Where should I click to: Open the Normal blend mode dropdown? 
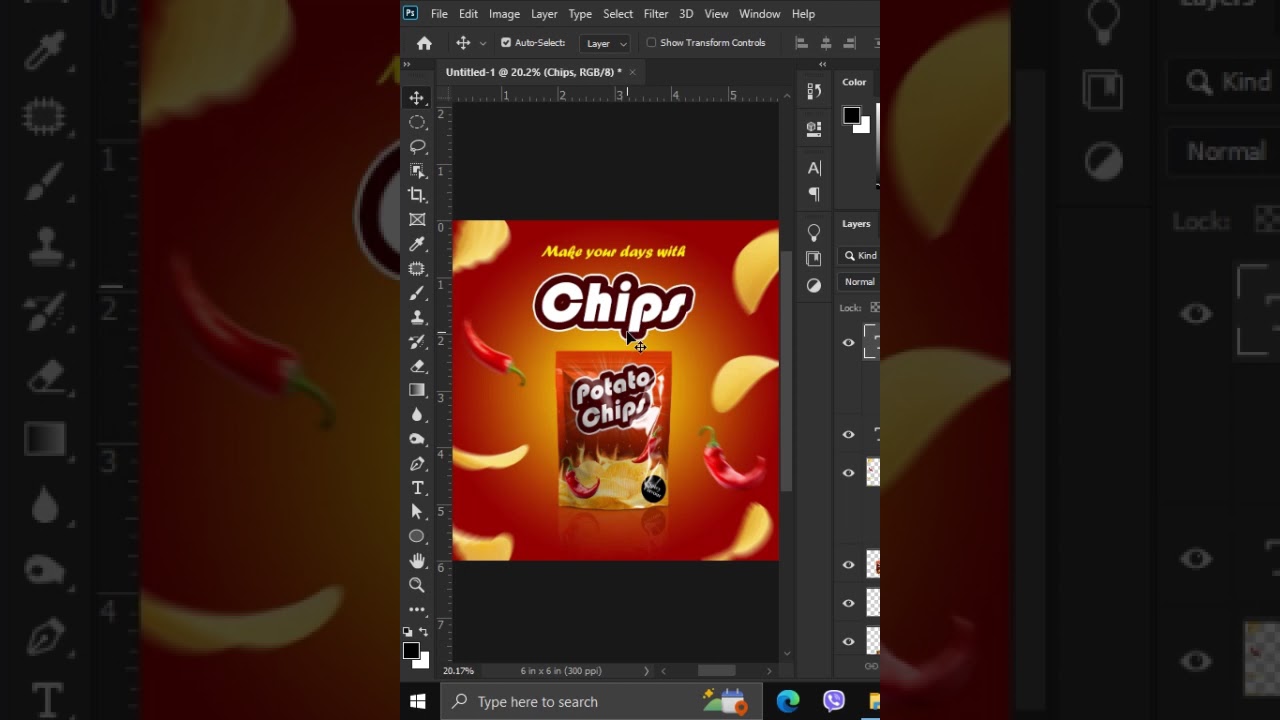coord(859,282)
